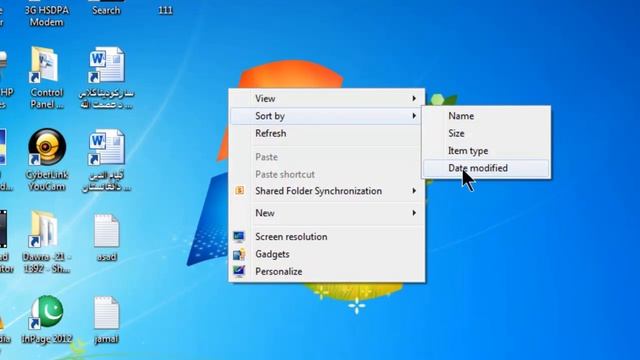Select the Word document icon beside Control Panel
640x360 pixels.
[107, 65]
